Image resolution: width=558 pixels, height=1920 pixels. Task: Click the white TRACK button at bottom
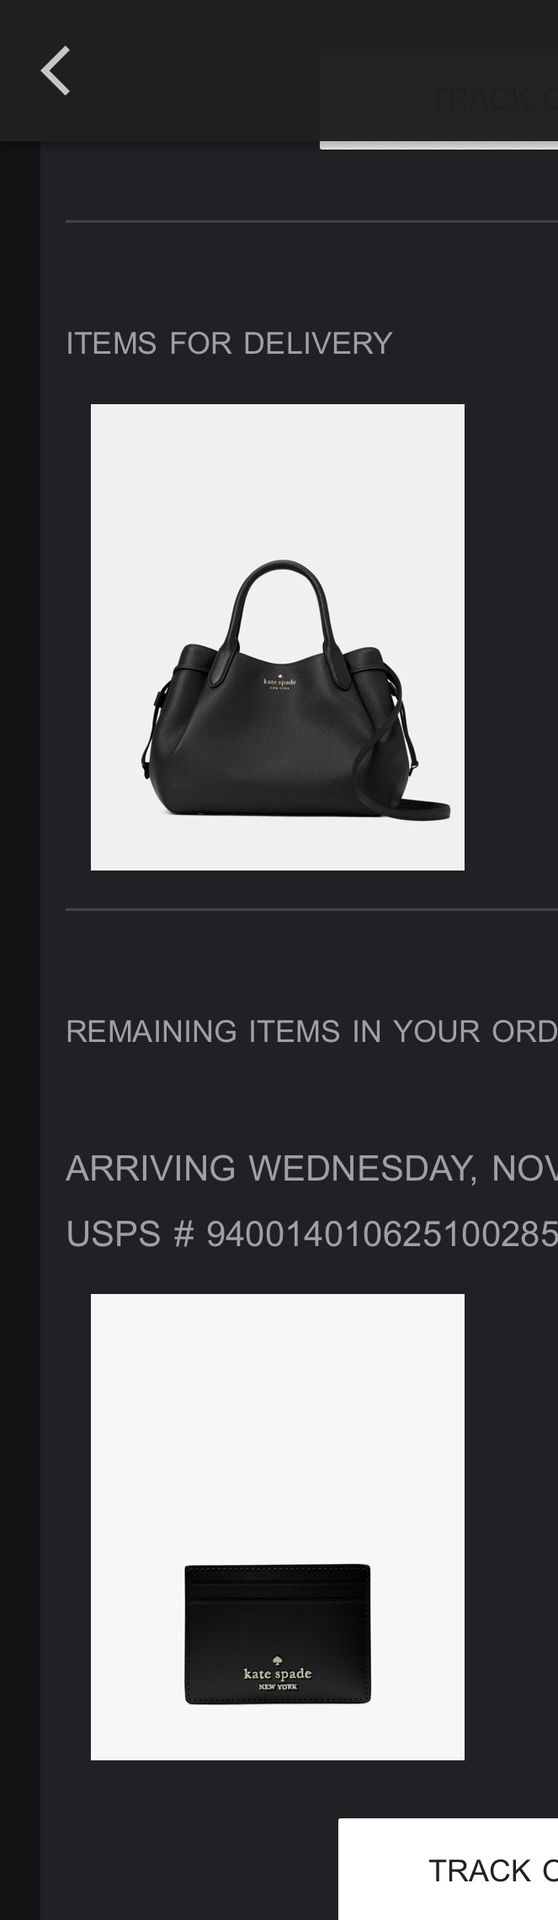tap(448, 1869)
